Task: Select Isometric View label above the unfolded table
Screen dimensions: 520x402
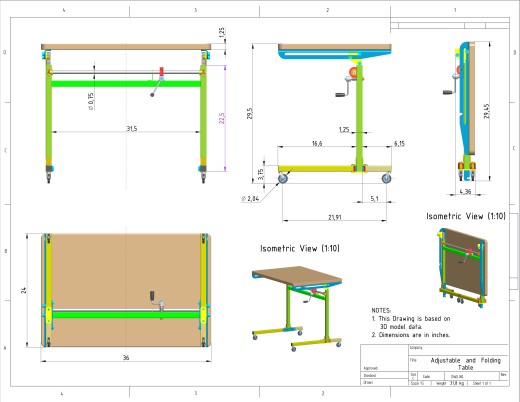Action: pyautogui.click(x=300, y=248)
